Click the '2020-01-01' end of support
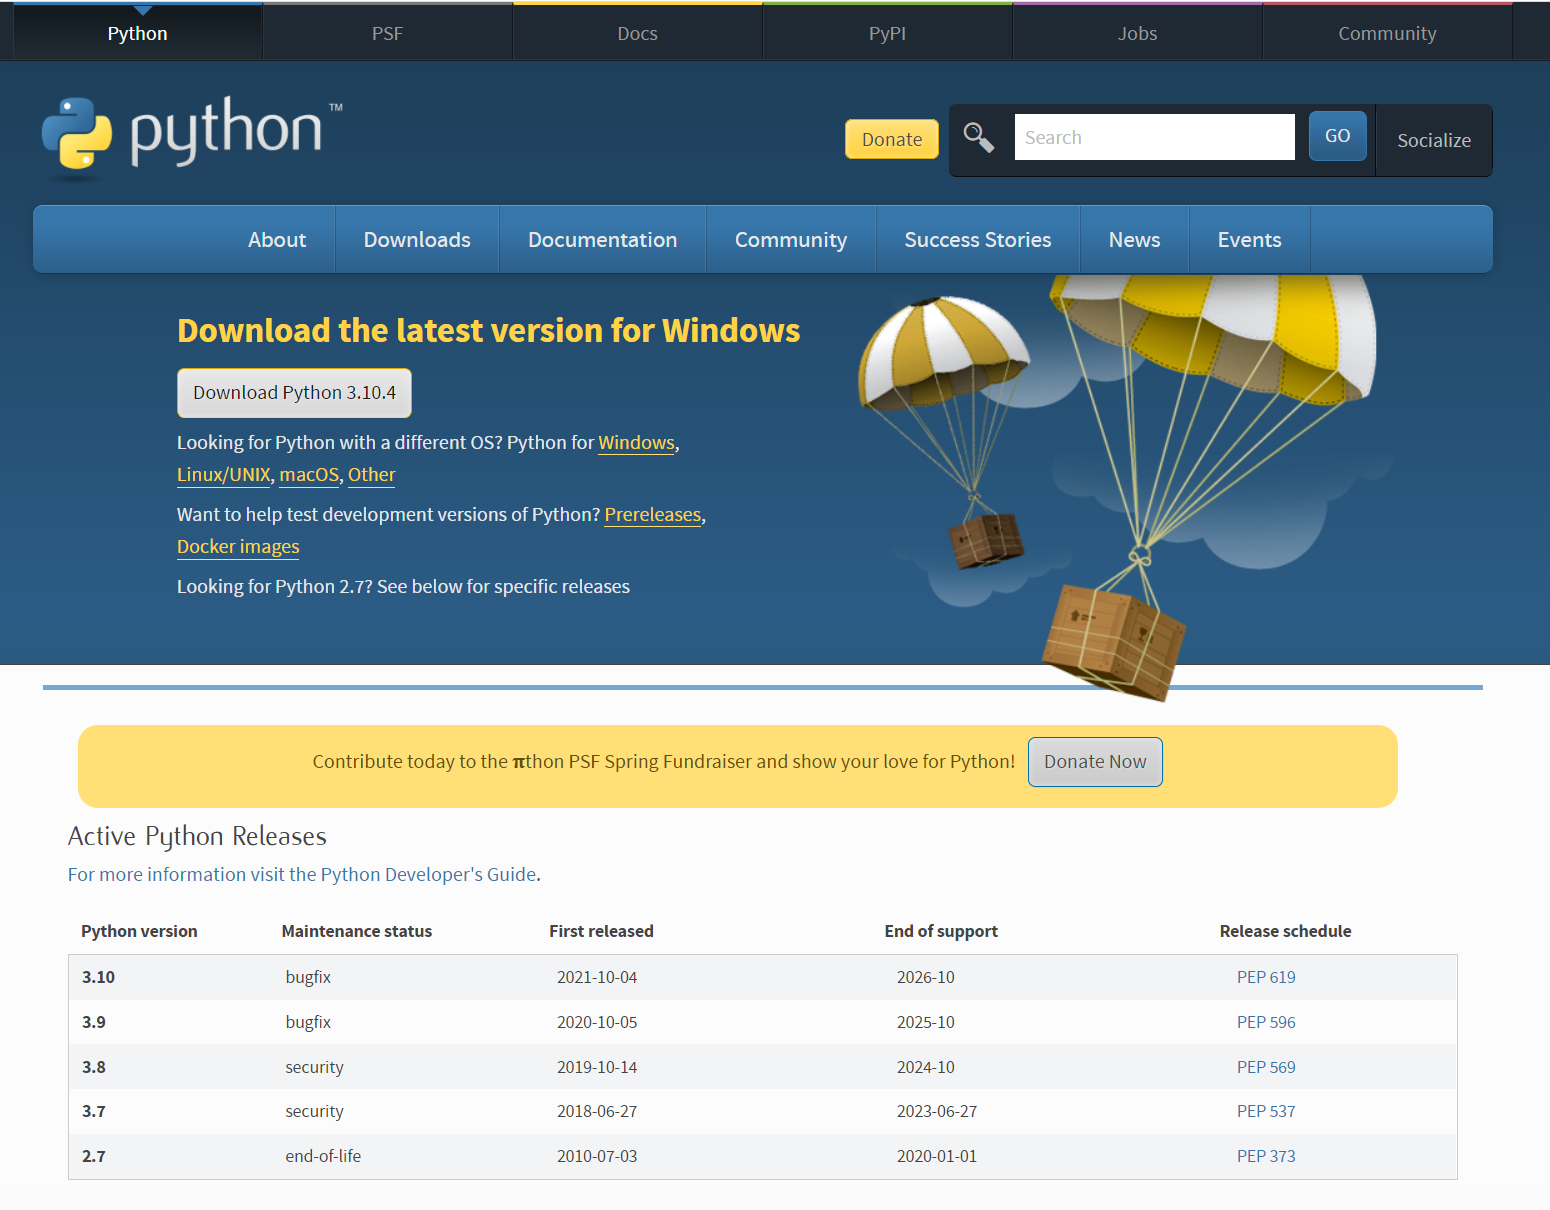The height and width of the screenshot is (1210, 1550). pos(937,1156)
